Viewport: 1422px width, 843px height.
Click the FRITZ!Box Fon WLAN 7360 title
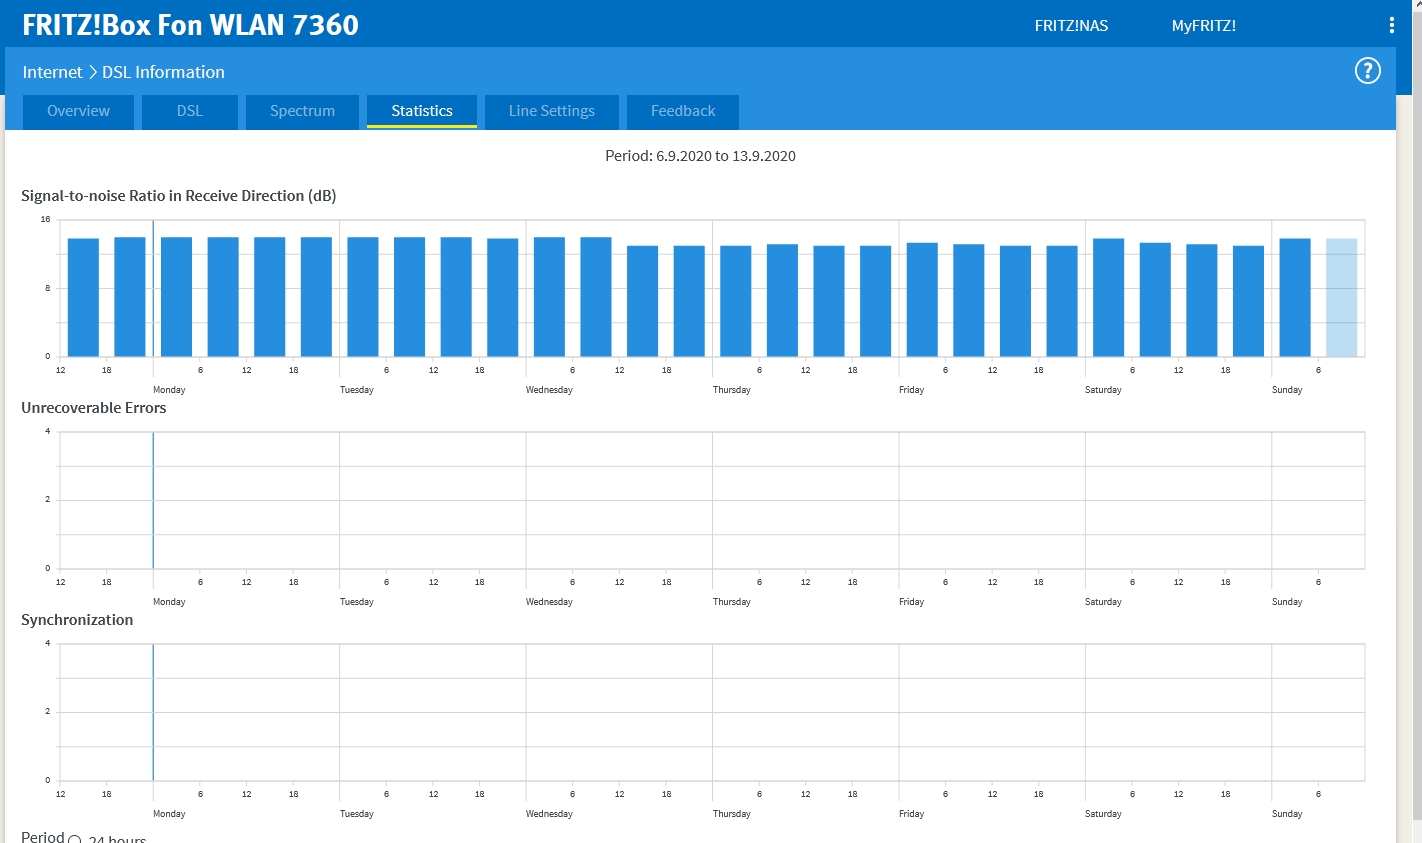pyautogui.click(x=190, y=25)
